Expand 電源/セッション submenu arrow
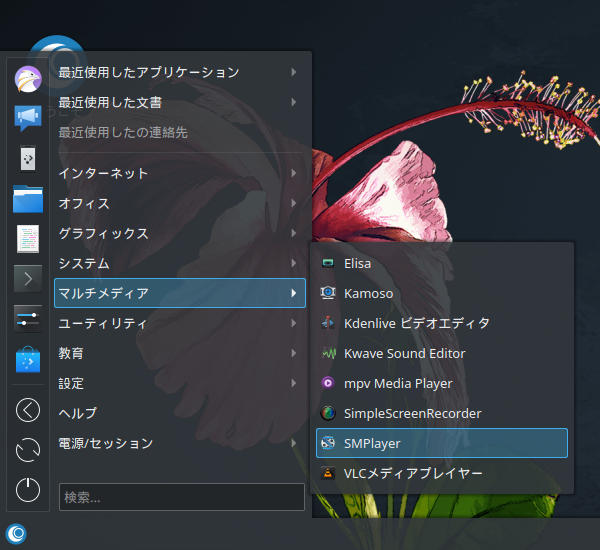 (293, 443)
